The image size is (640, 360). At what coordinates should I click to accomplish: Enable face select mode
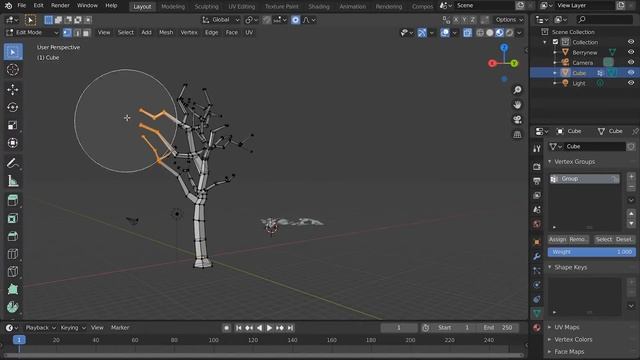point(86,33)
